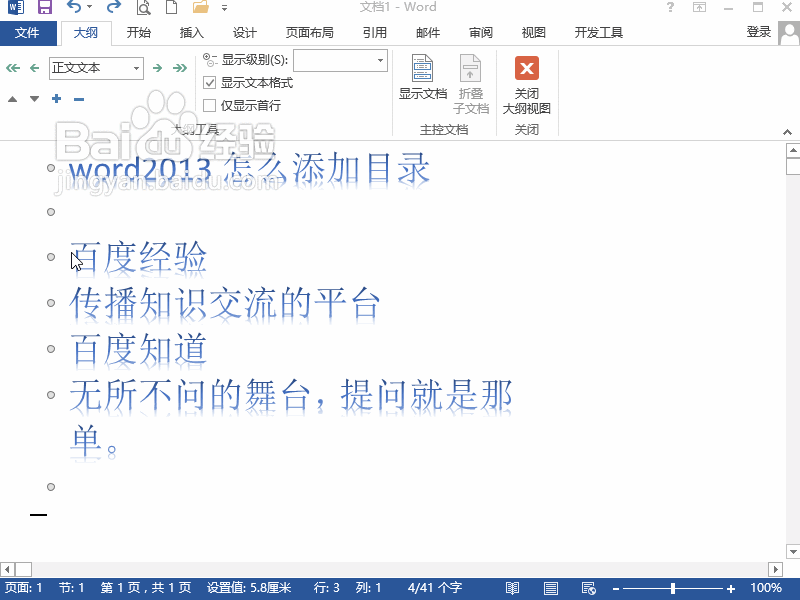This screenshot has width=800, height=600.
Task: Click the 折叠子文档 button
Action: [x=470, y=84]
